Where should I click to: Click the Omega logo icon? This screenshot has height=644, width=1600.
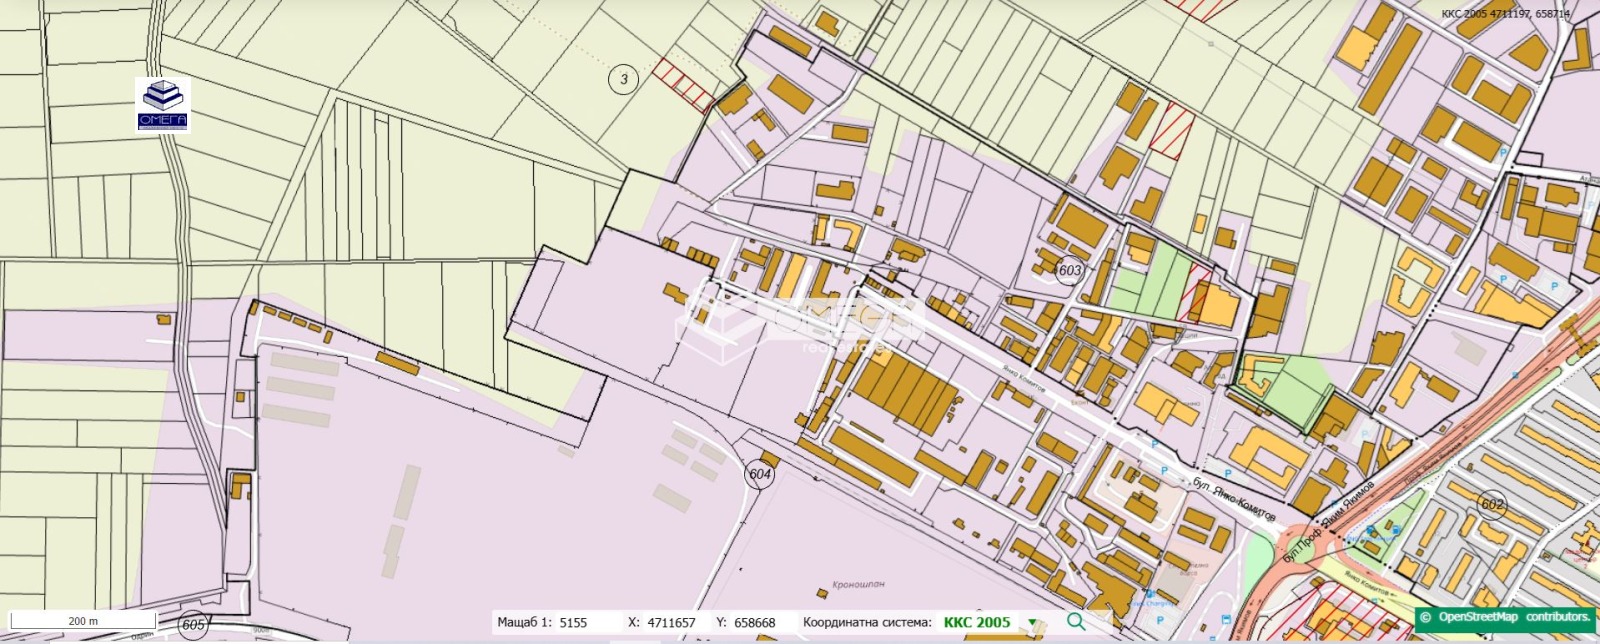(x=162, y=103)
